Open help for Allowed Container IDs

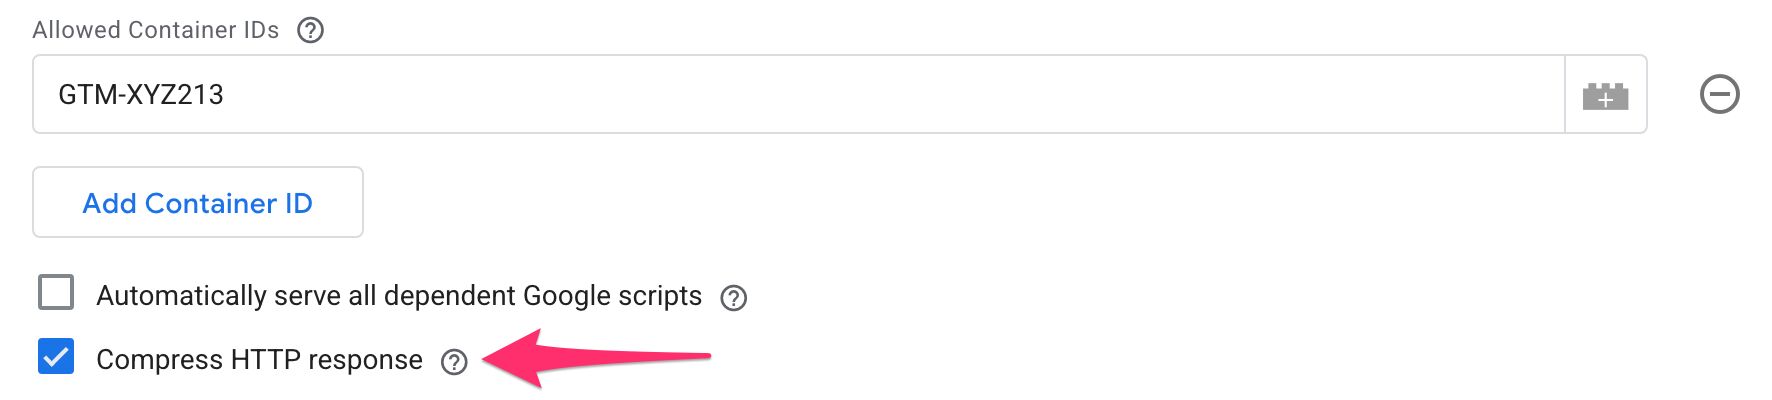coord(310,30)
